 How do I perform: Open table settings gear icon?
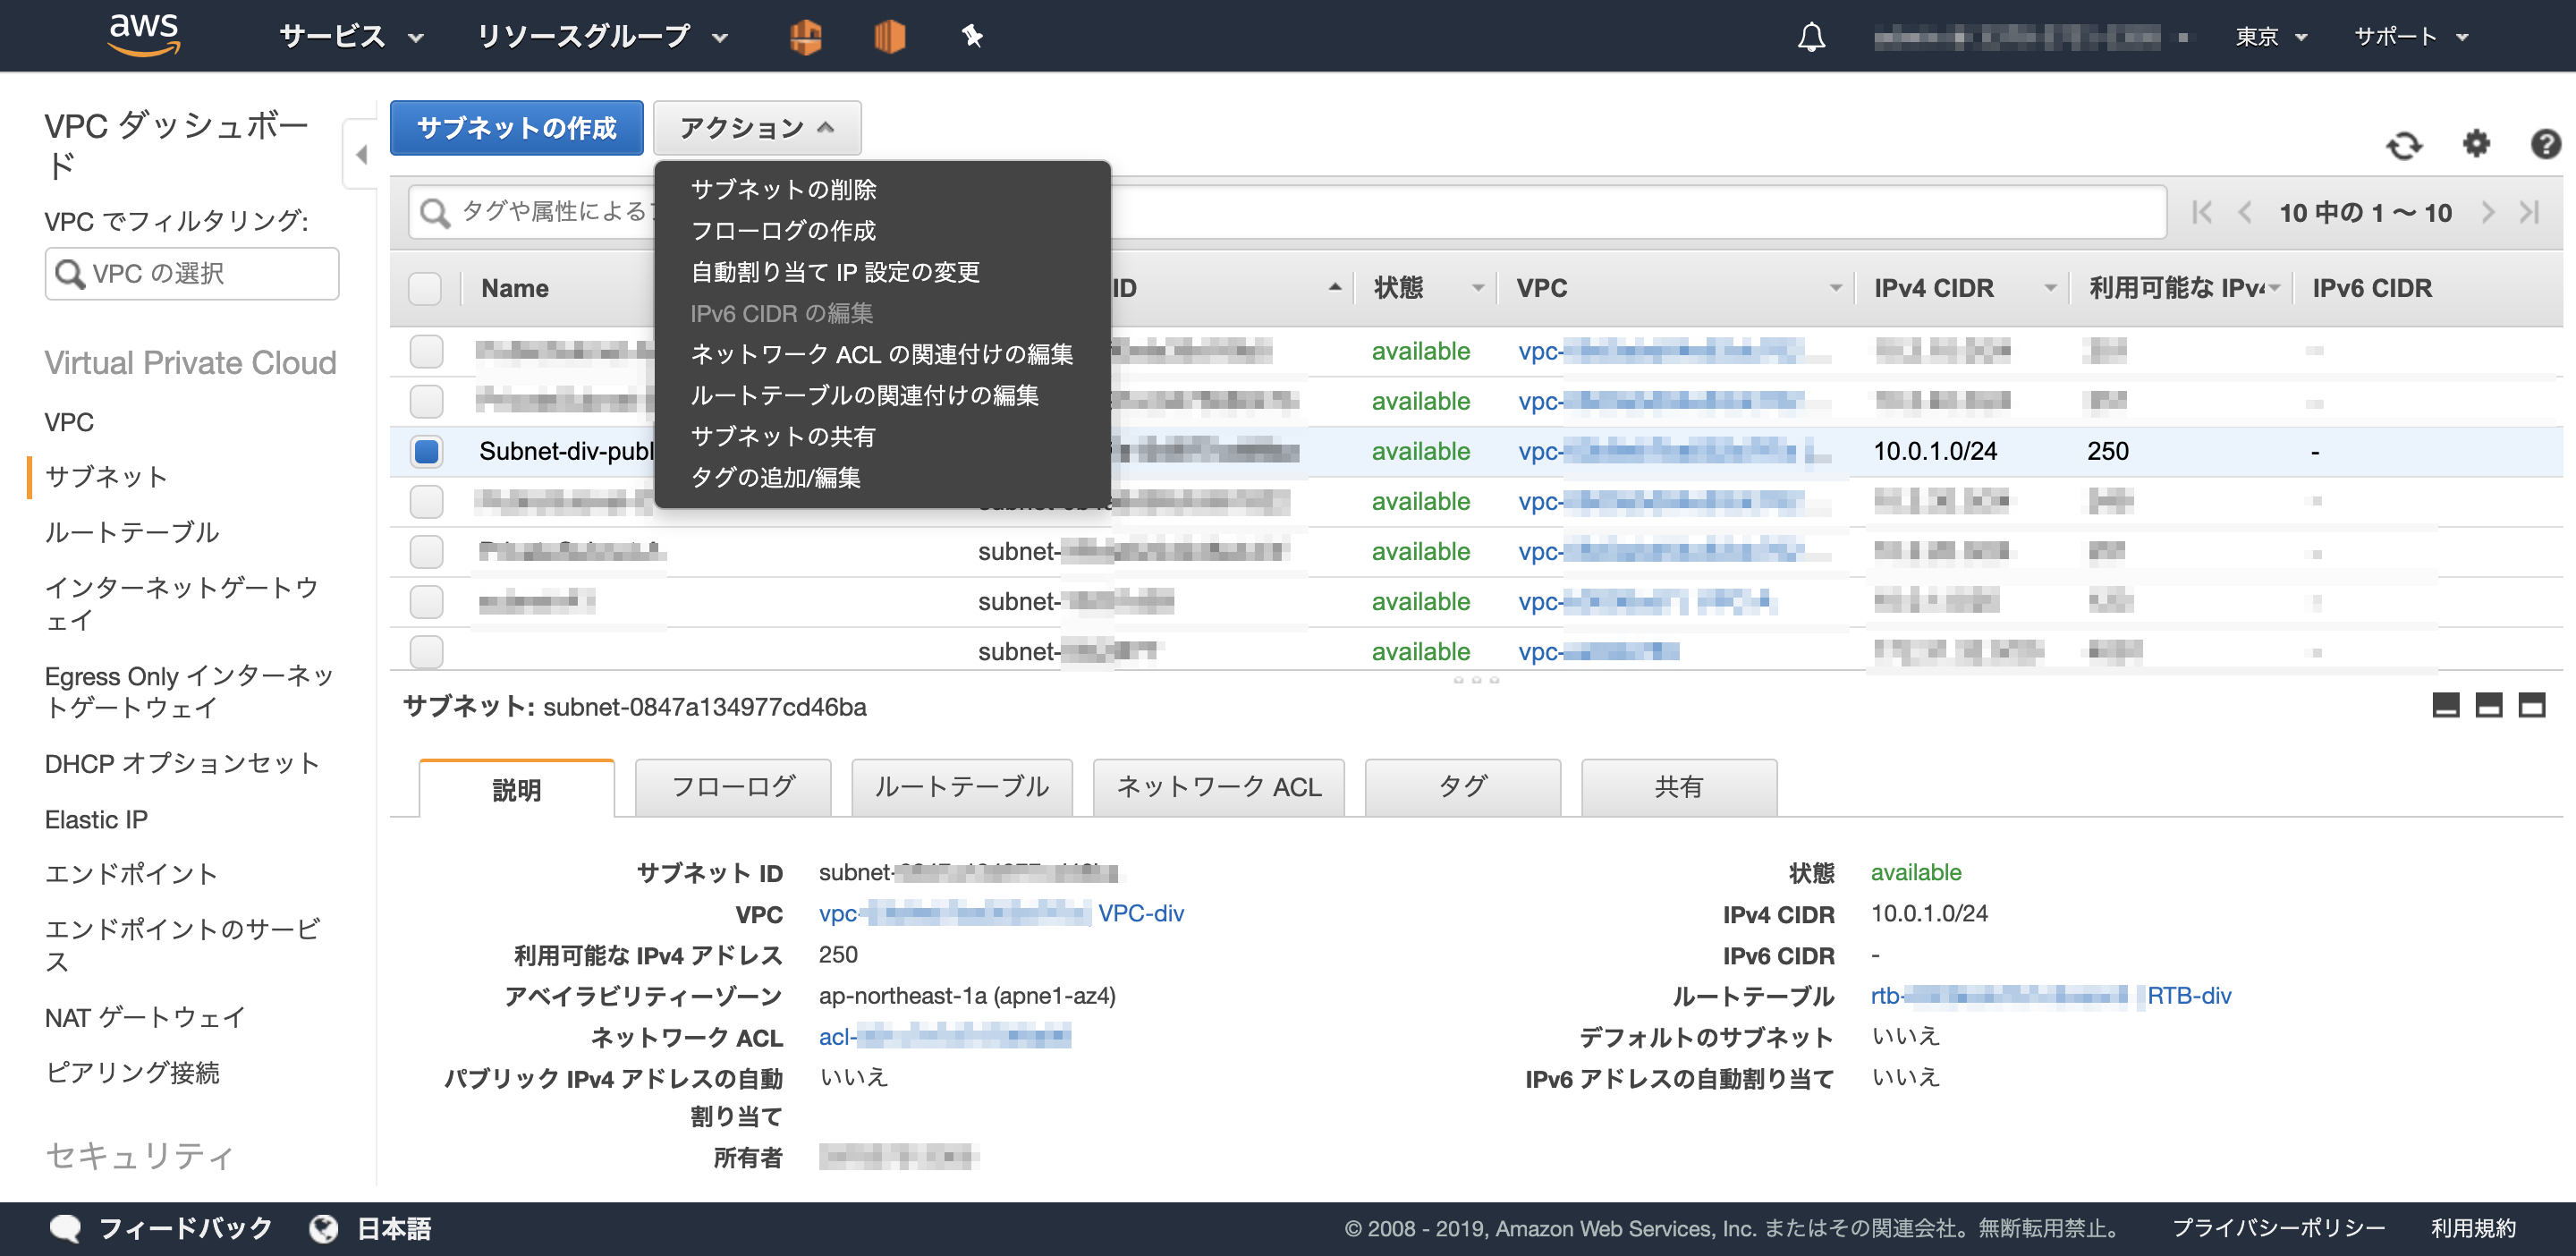point(2475,144)
